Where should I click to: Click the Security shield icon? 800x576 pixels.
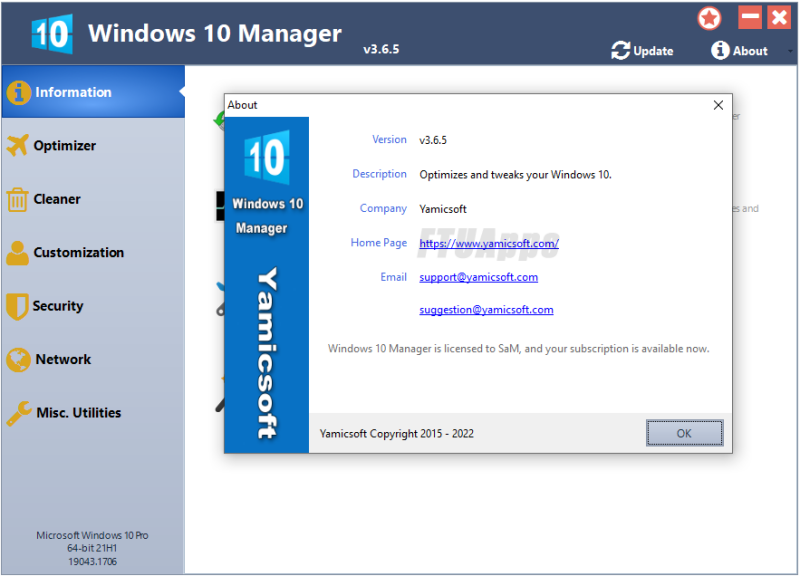coord(17,306)
